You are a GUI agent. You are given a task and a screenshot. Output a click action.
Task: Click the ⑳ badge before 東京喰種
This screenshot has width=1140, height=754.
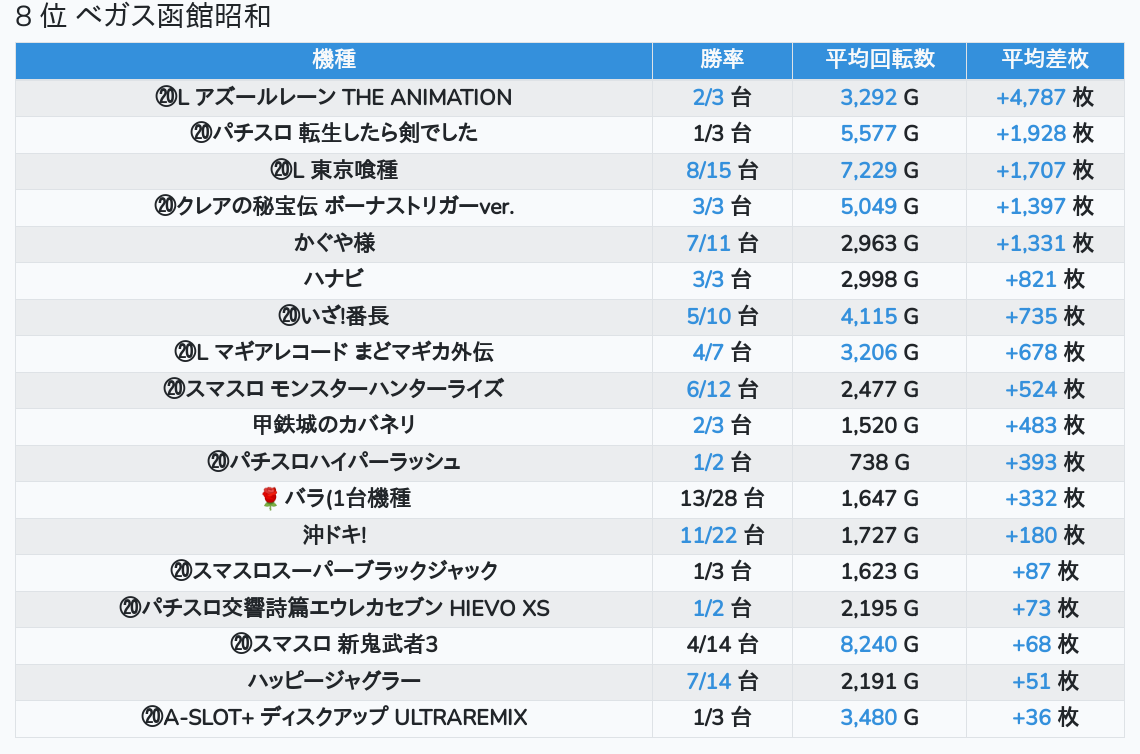(x=280, y=171)
